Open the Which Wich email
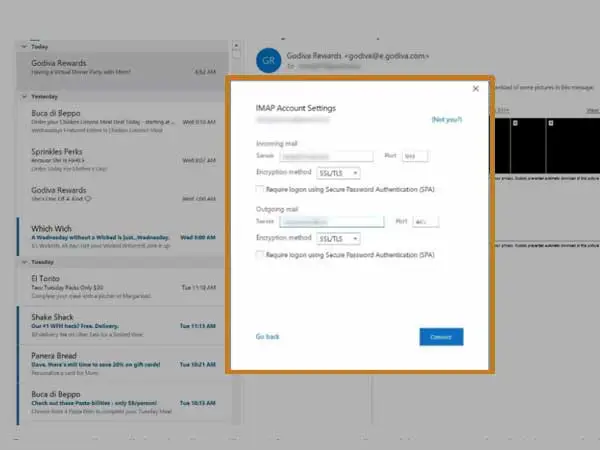Screen dimensions: 600x450 click(x=122, y=236)
